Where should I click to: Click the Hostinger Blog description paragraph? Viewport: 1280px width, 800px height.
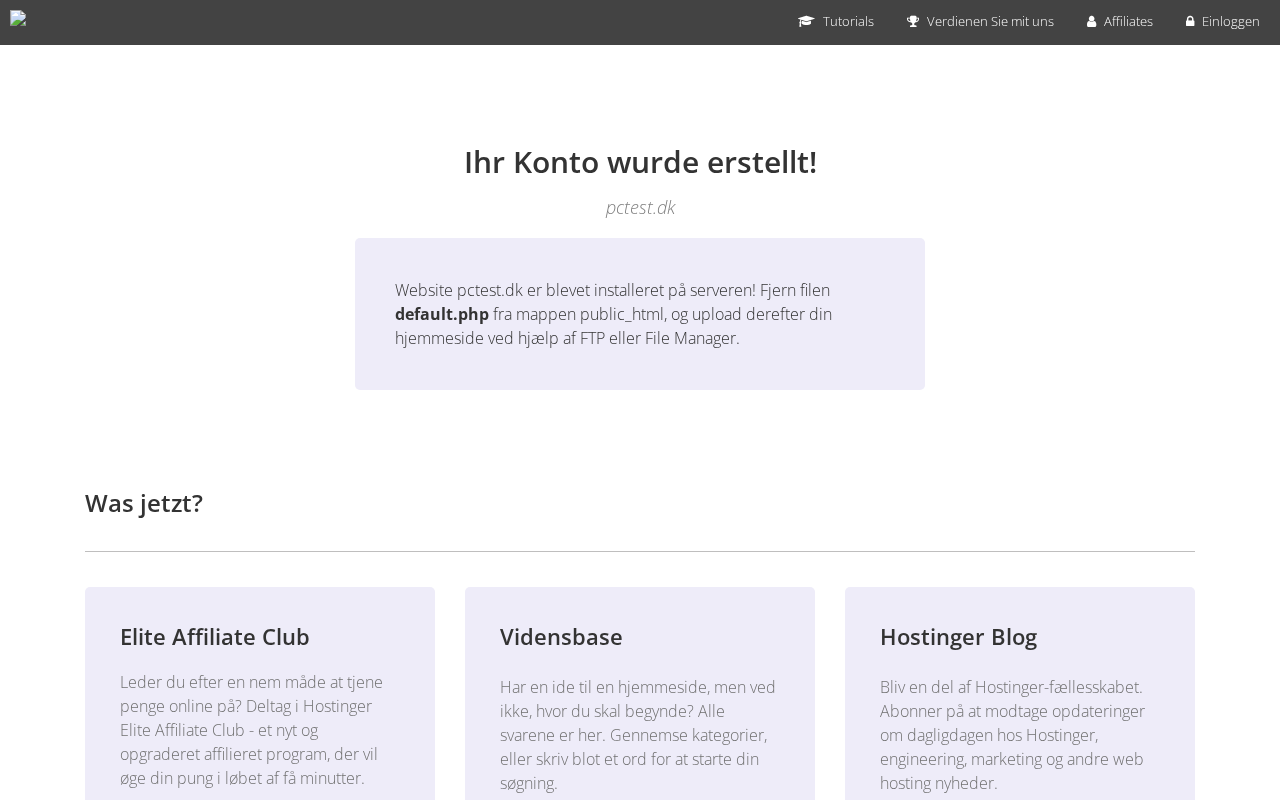coord(1013,735)
